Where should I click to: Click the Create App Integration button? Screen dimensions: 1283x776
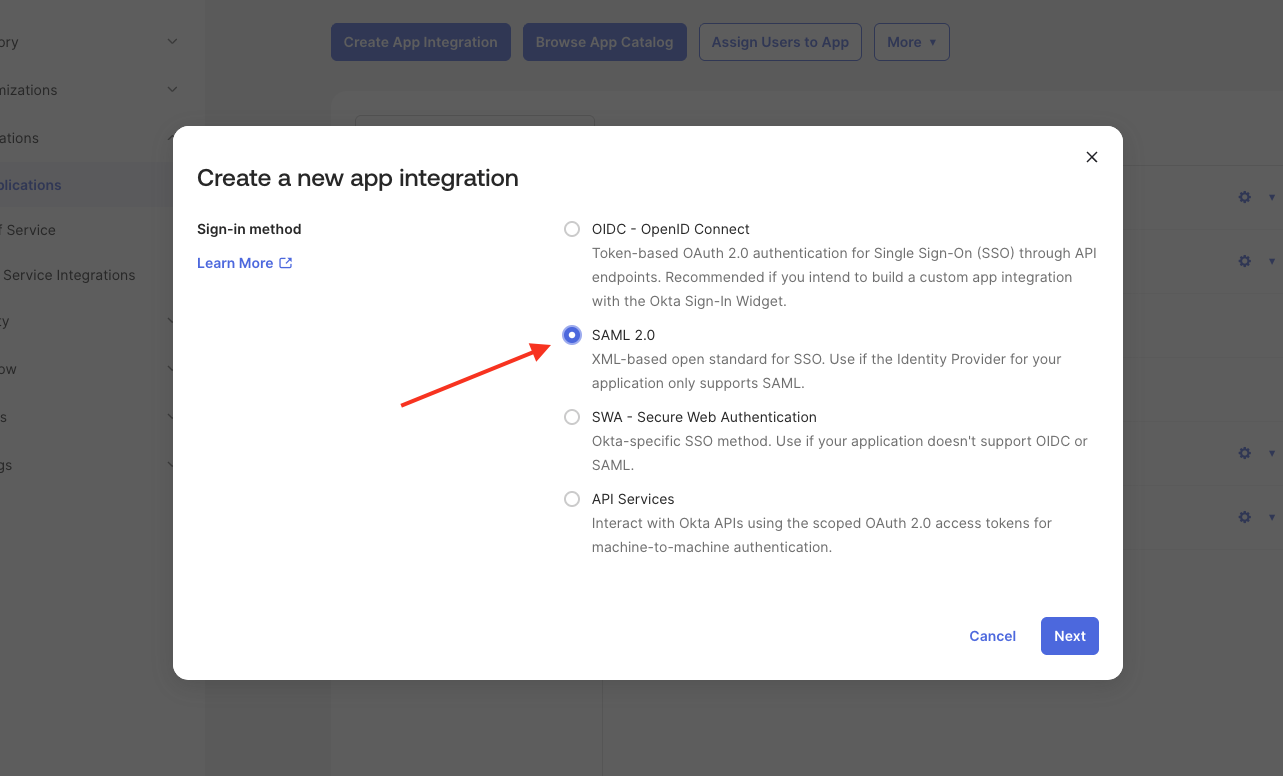point(421,42)
